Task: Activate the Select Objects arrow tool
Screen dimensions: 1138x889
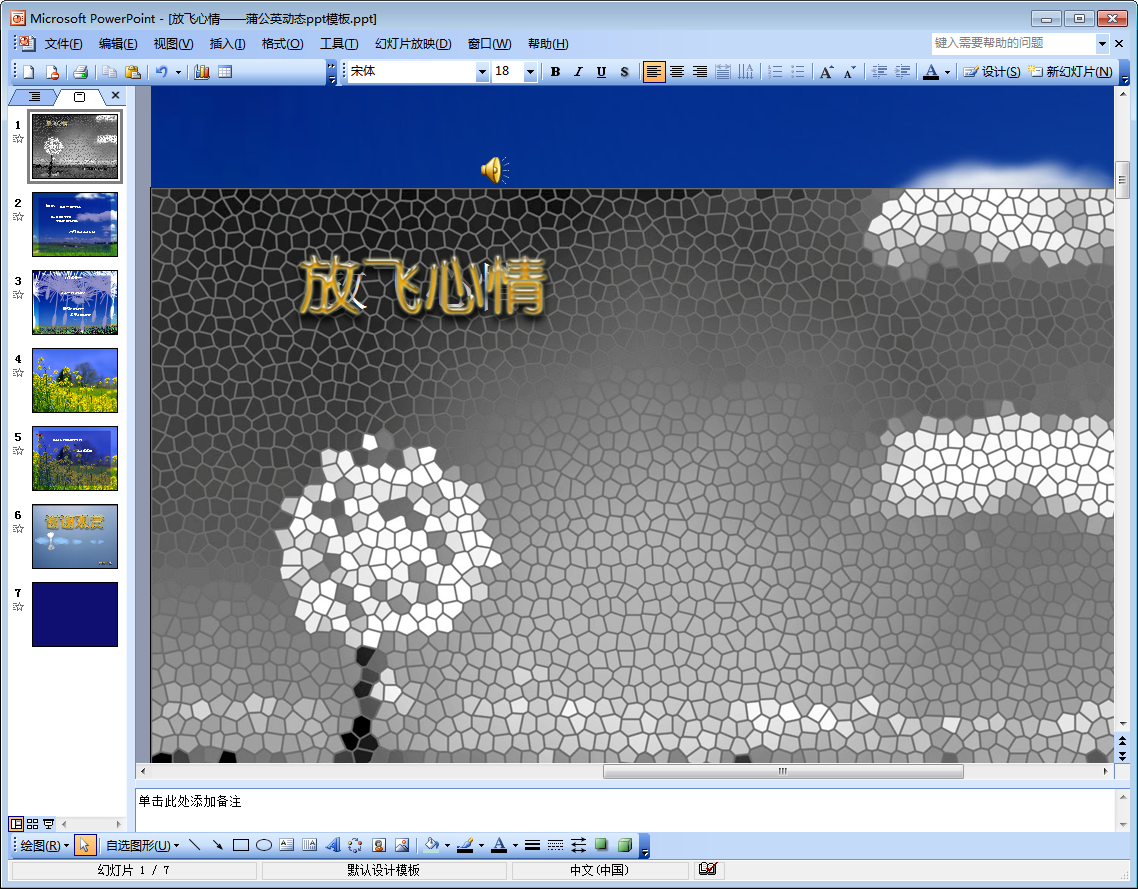Action: click(x=84, y=845)
